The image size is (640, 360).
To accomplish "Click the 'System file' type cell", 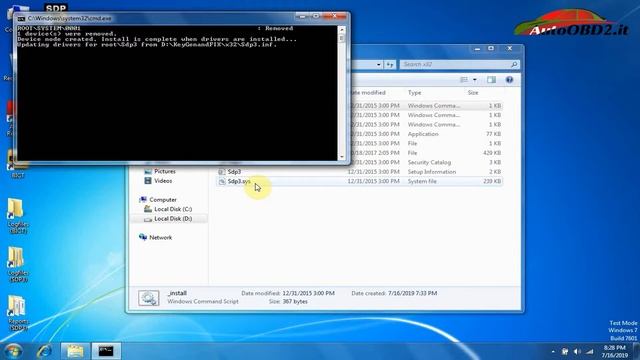I will (422, 181).
